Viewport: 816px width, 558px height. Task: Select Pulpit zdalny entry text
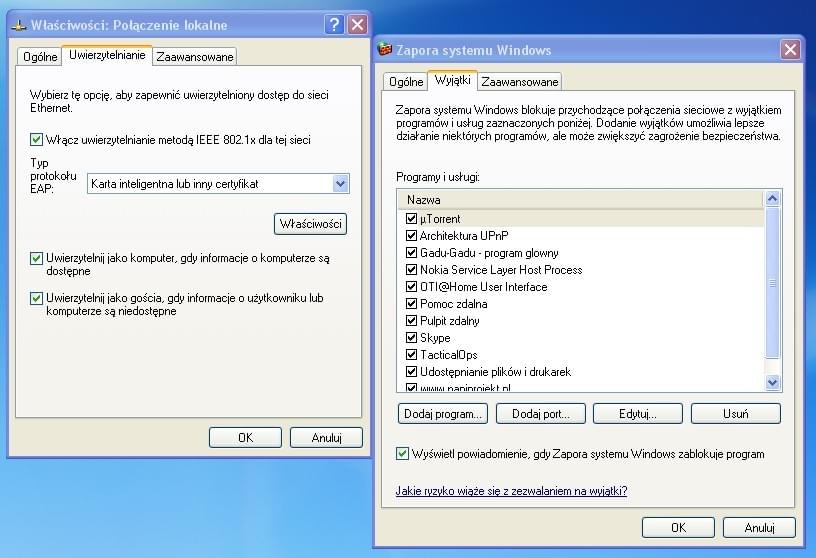[x=450, y=321]
